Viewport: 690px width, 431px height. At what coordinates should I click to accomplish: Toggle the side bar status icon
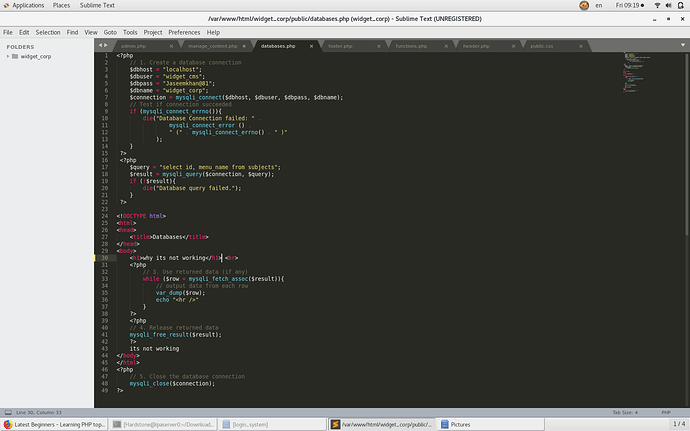pyautogui.click(x=8, y=413)
